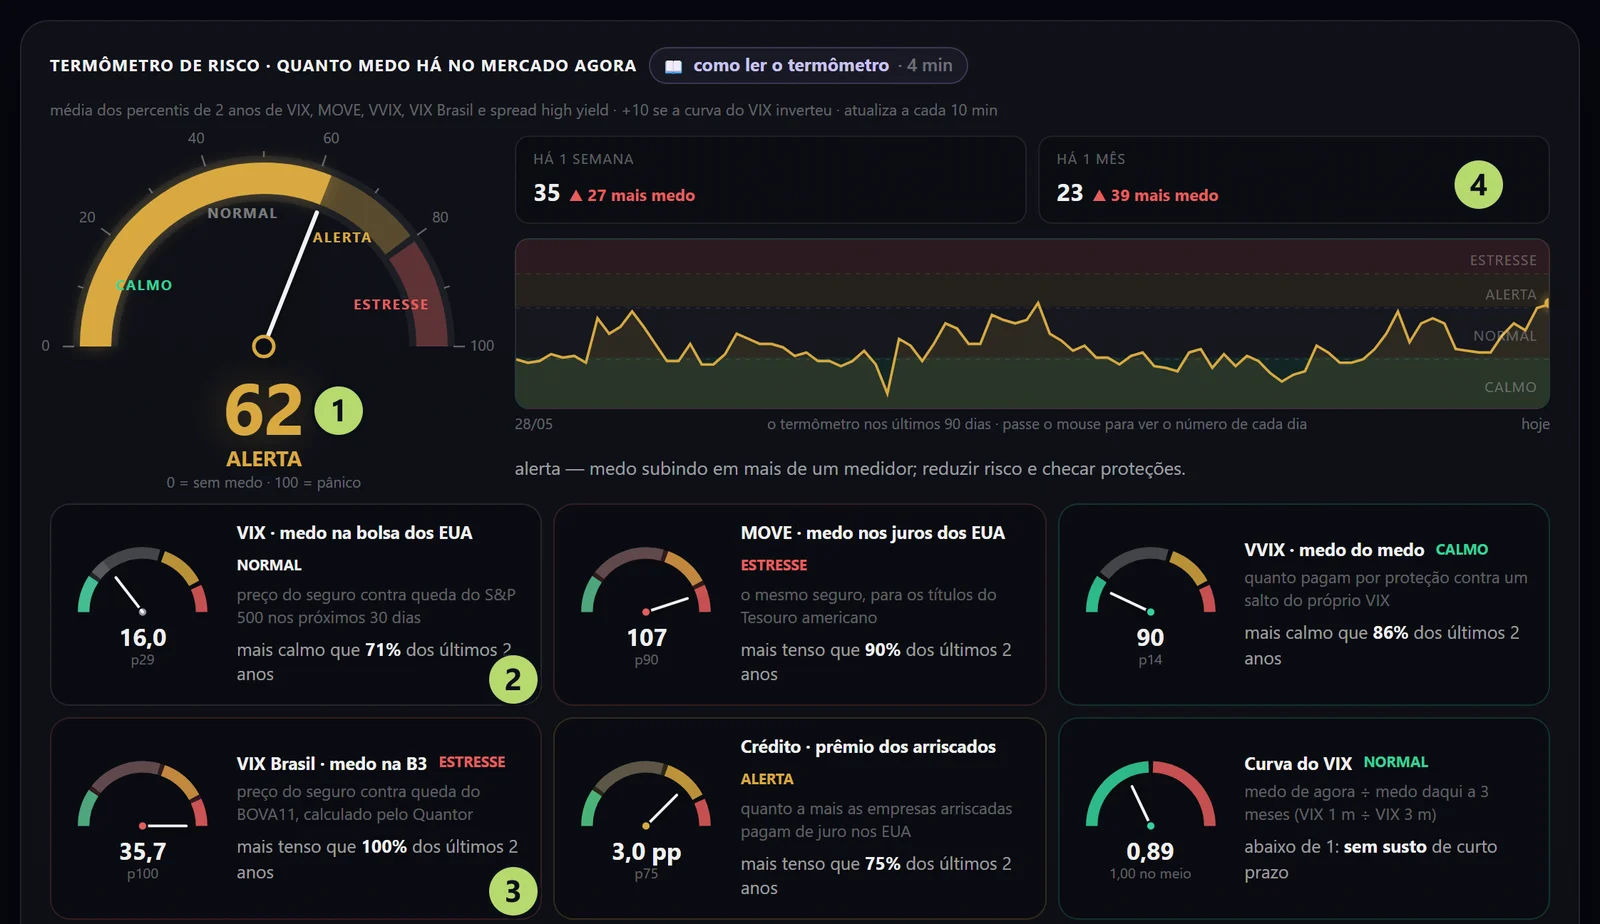
Task: Click the credit spread value "3,0 pp"
Action: 647,852
